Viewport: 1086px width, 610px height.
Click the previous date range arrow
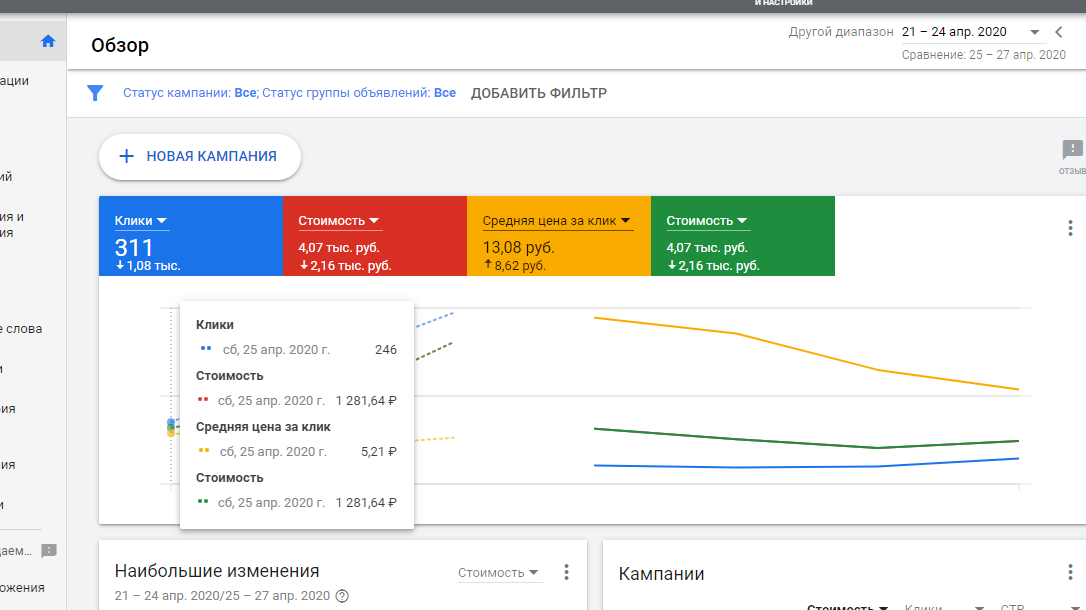1058,32
